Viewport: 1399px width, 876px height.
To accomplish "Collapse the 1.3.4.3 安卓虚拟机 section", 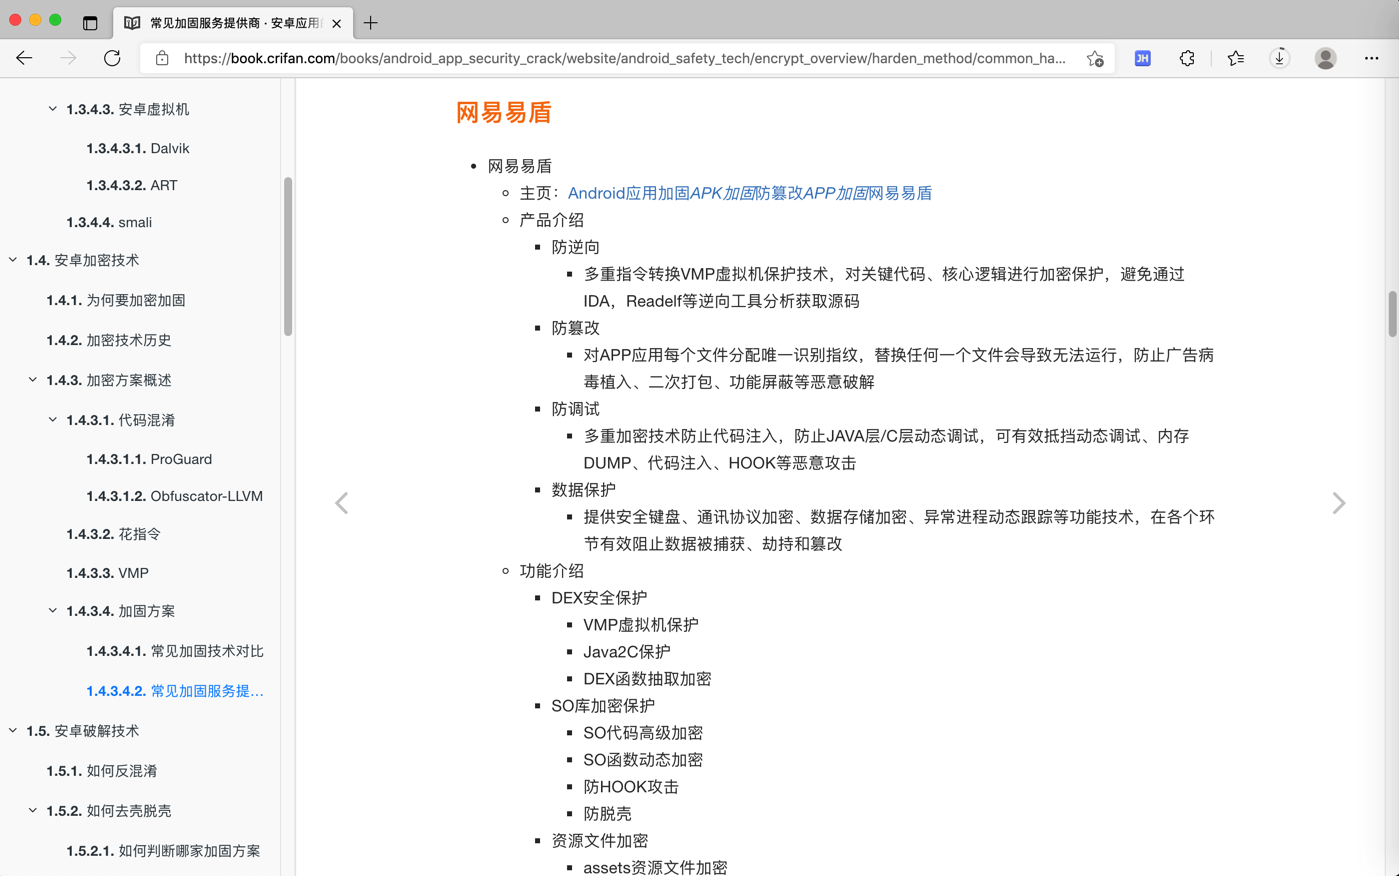I will (x=53, y=109).
